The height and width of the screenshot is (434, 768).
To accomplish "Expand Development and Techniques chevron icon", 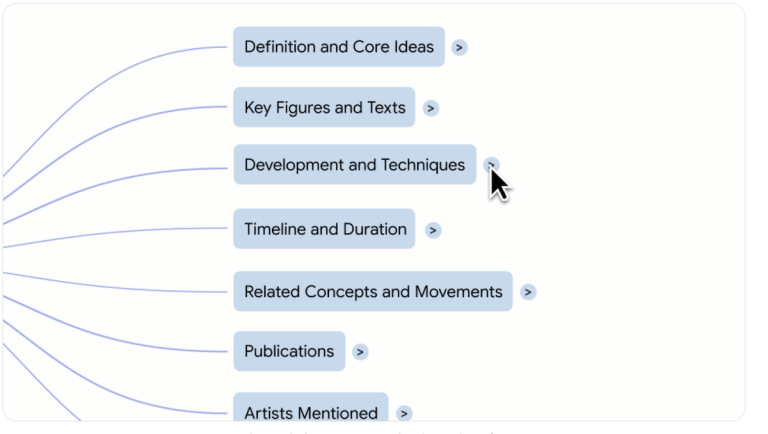I will (491, 165).
